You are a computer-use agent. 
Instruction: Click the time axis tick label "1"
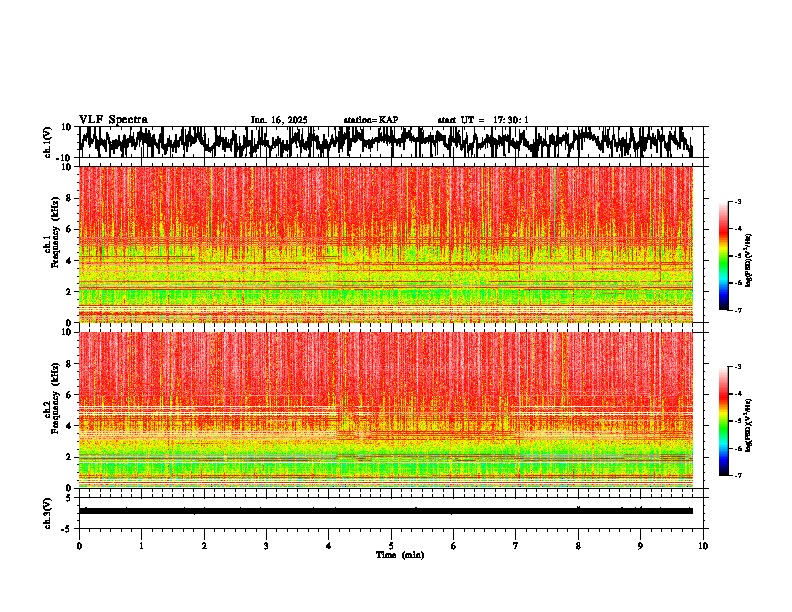pyautogui.click(x=141, y=546)
